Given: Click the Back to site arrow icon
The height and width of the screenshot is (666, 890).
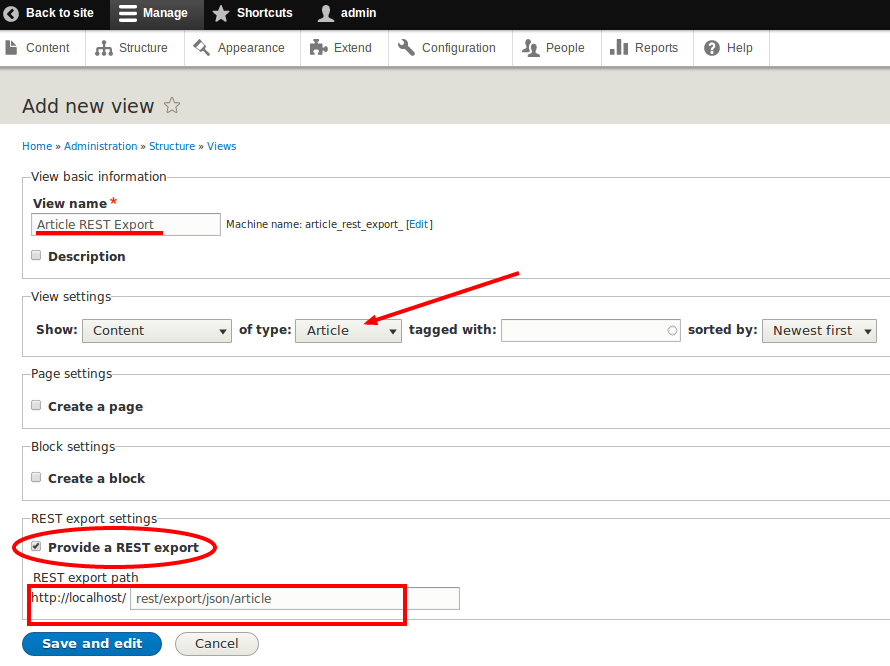Looking at the screenshot, I should tap(11, 13).
